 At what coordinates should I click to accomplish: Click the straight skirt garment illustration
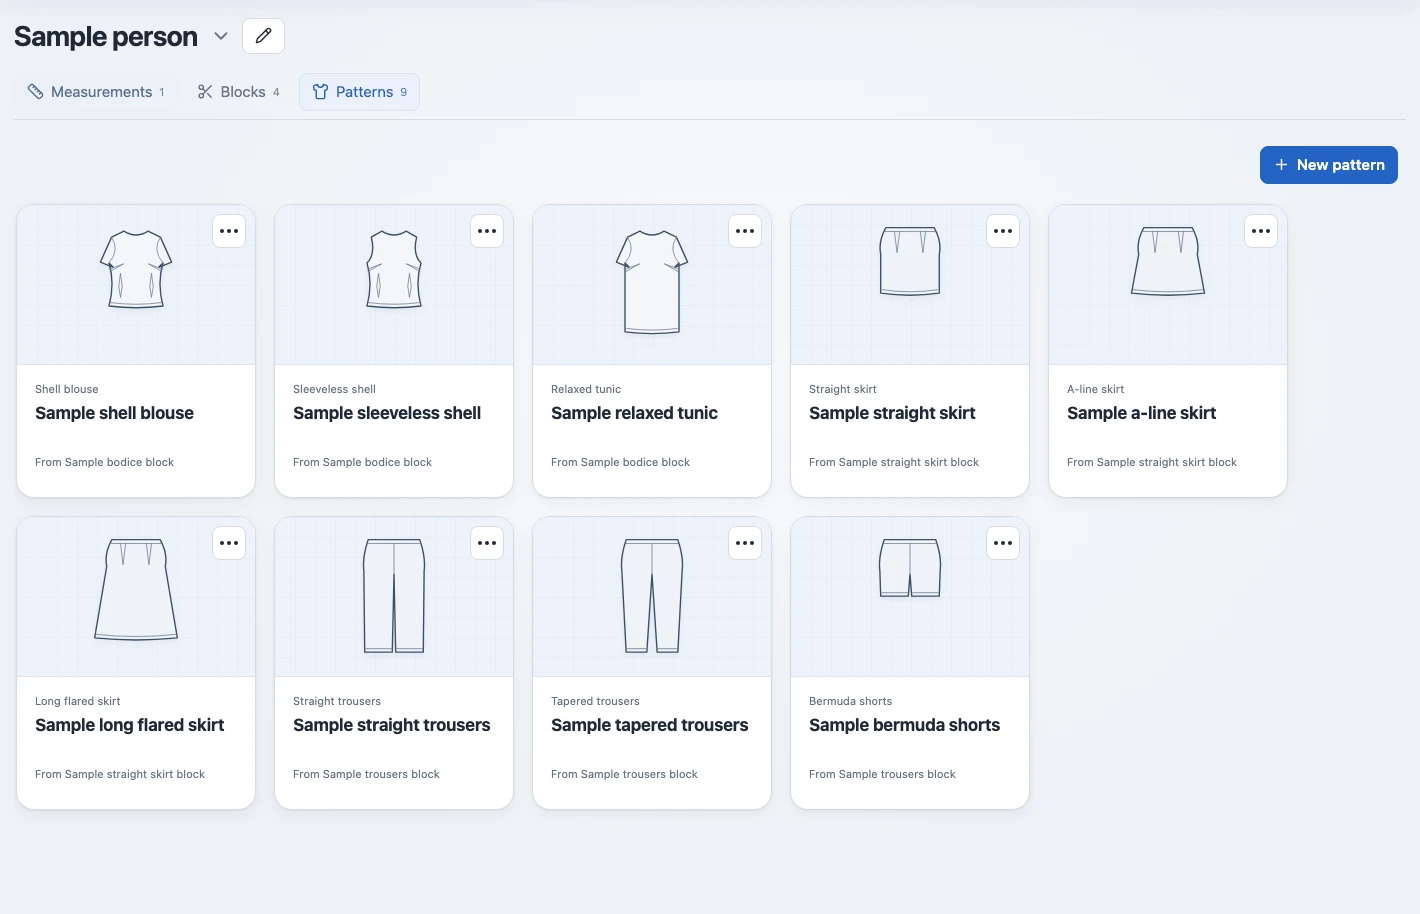click(910, 260)
